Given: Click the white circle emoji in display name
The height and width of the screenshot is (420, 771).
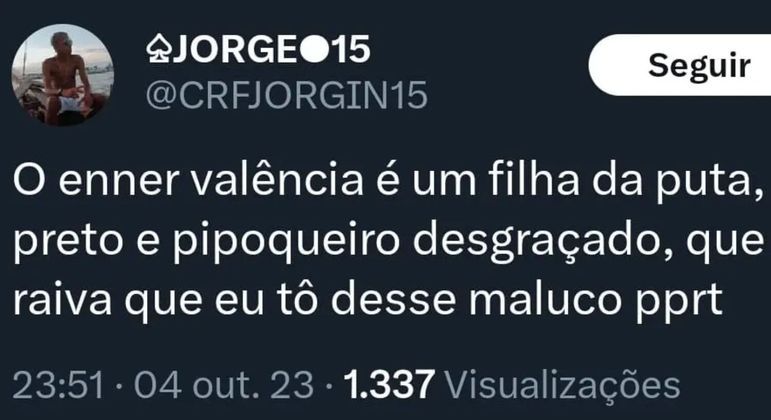Looking at the screenshot, I should point(313,50).
